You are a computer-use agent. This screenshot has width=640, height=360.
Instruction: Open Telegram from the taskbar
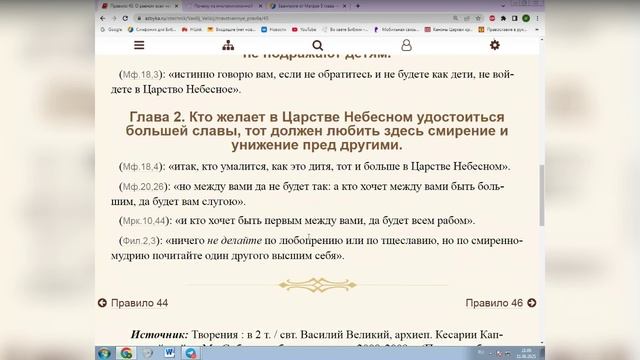pos(191,353)
